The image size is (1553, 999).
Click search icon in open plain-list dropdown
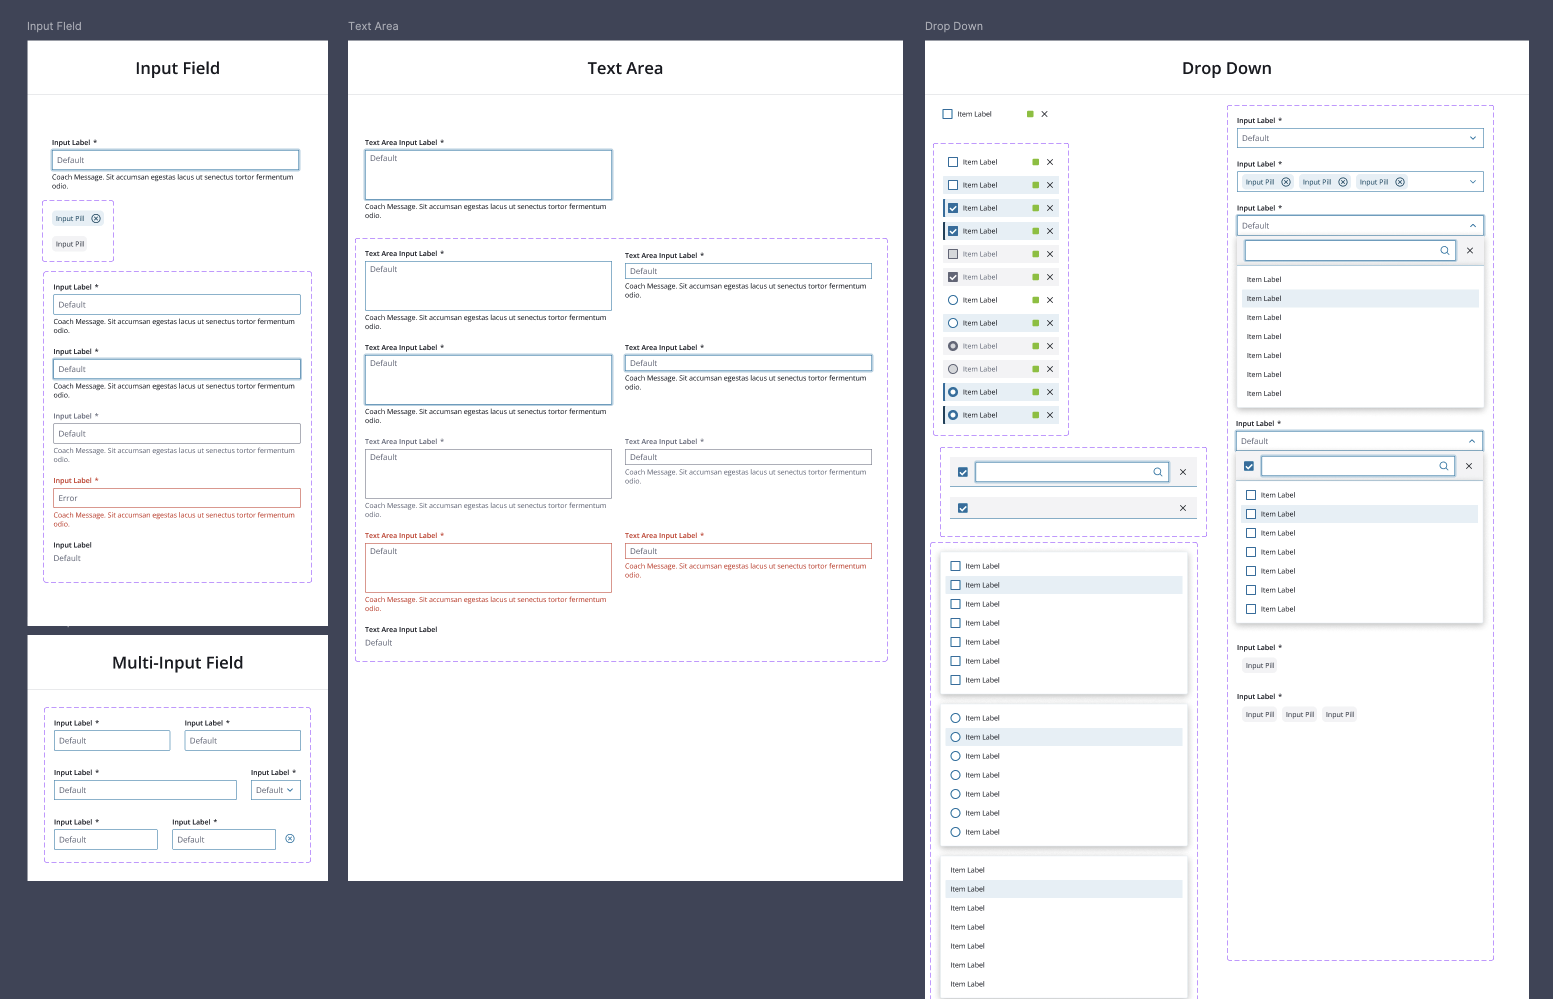click(1445, 250)
